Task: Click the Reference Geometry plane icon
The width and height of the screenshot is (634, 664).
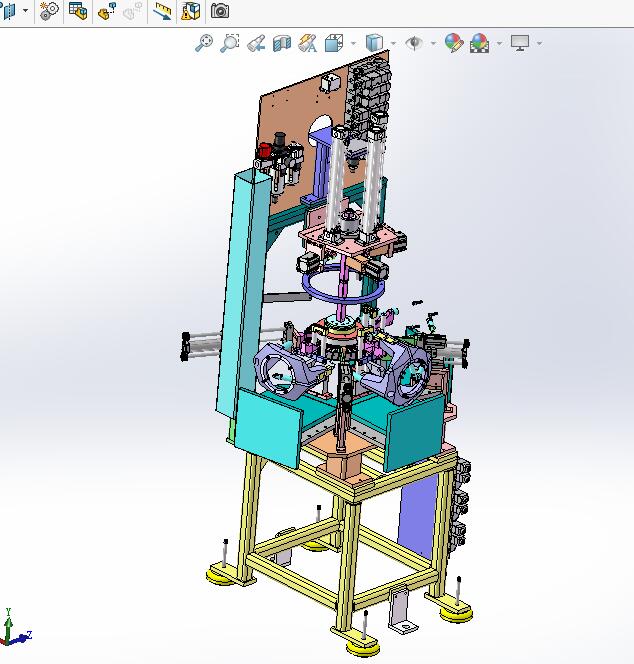Action: [8, 11]
